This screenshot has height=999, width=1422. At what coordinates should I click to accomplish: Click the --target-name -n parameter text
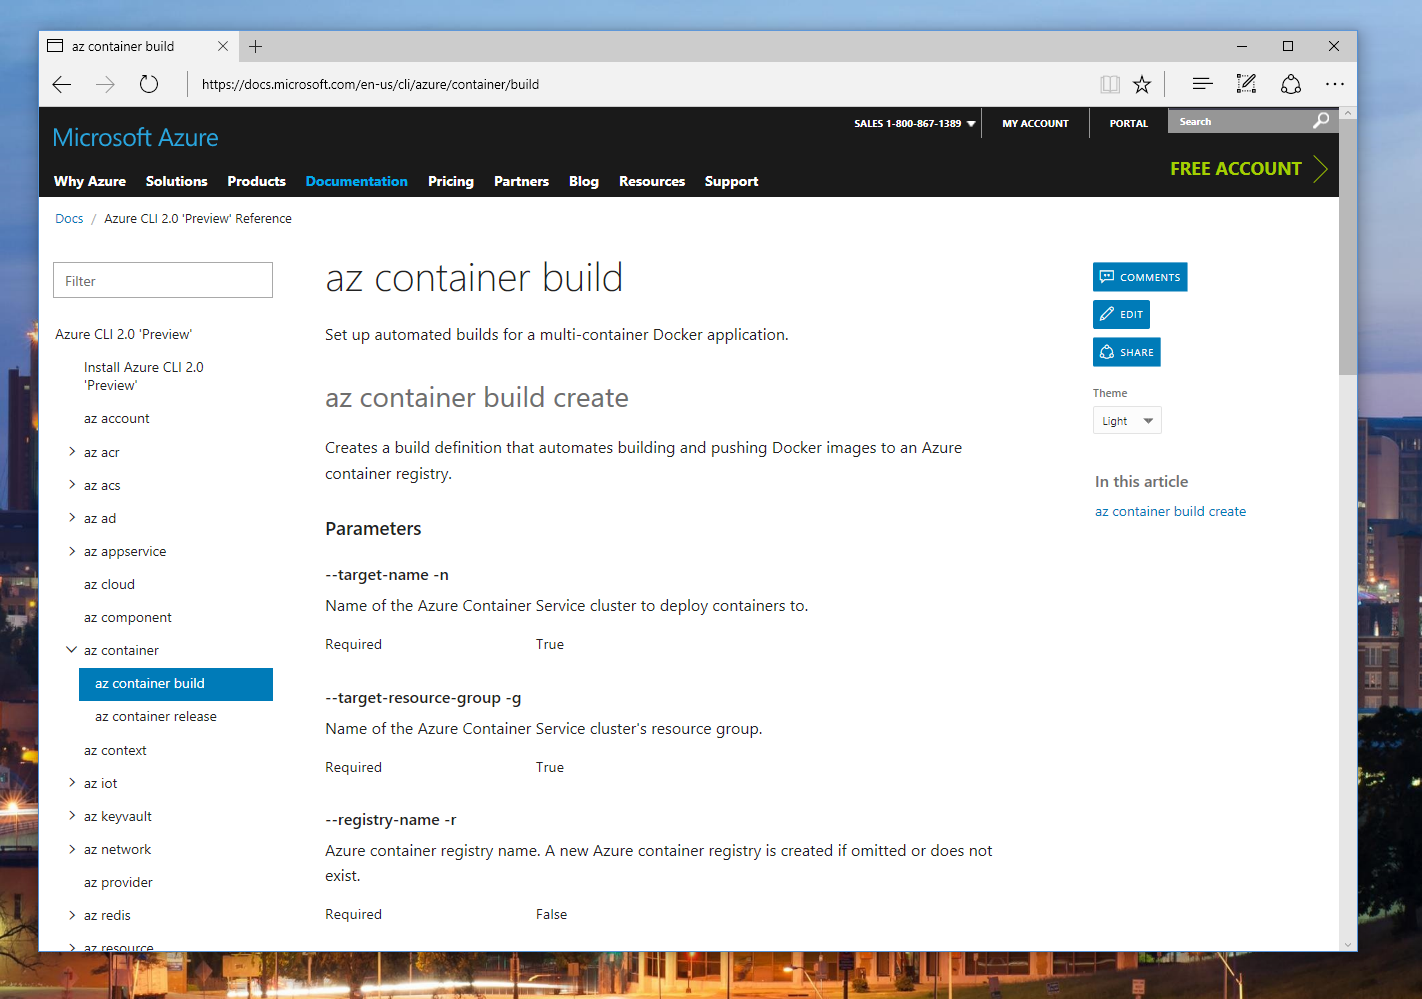(x=387, y=575)
